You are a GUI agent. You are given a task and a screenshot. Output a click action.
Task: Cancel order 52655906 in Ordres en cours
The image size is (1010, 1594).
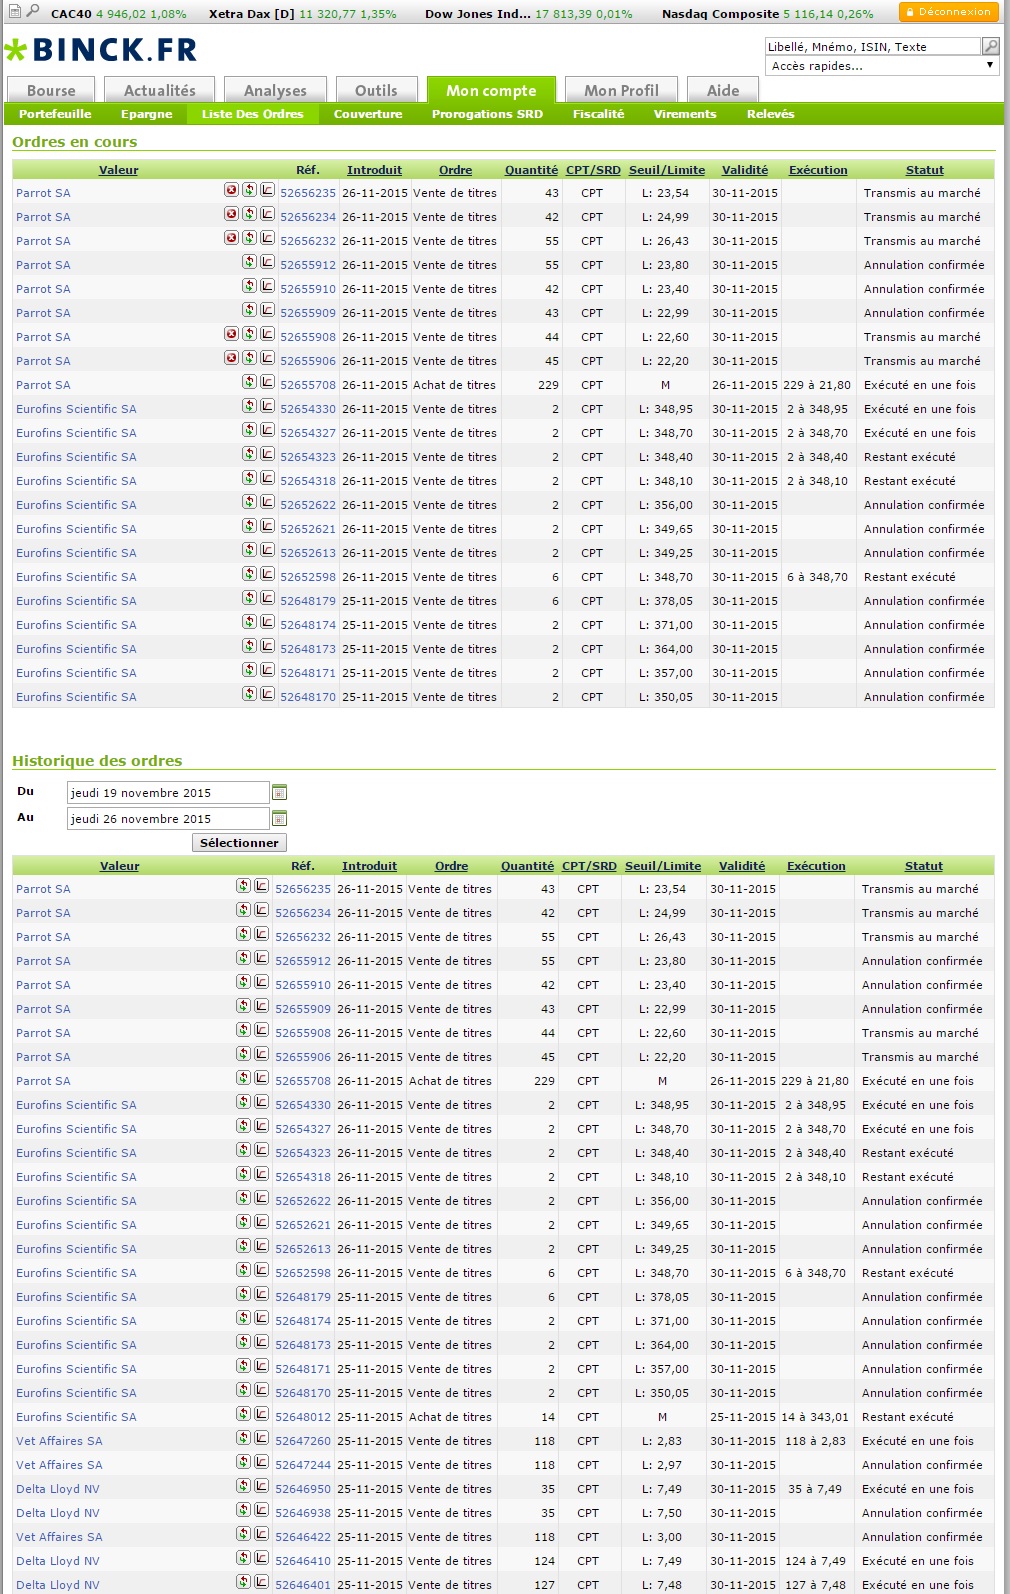(x=231, y=358)
